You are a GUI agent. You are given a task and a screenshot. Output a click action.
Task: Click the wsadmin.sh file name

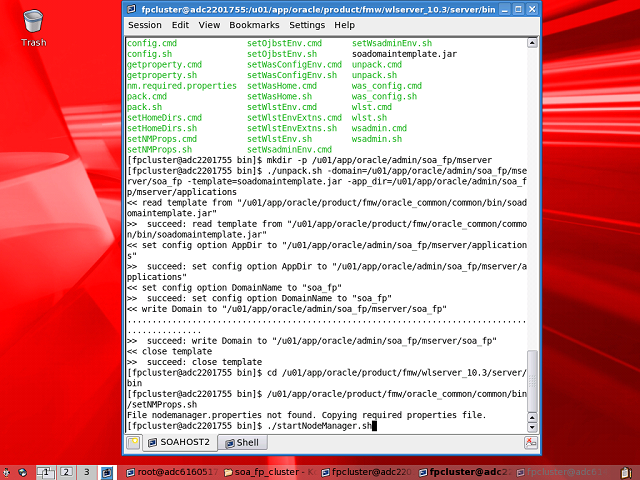[377, 139]
